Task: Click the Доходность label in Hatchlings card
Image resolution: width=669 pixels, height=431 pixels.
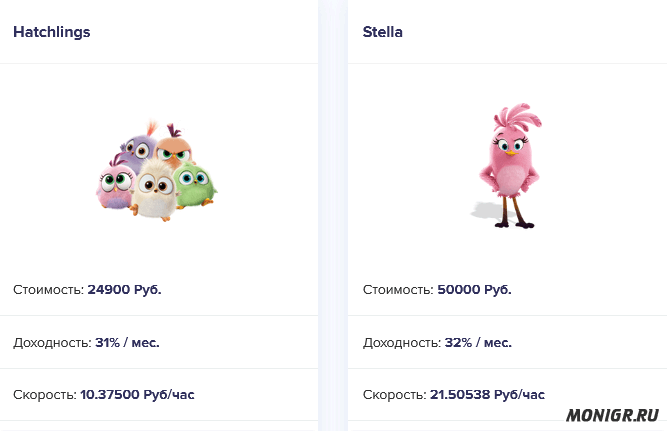Action: point(51,342)
